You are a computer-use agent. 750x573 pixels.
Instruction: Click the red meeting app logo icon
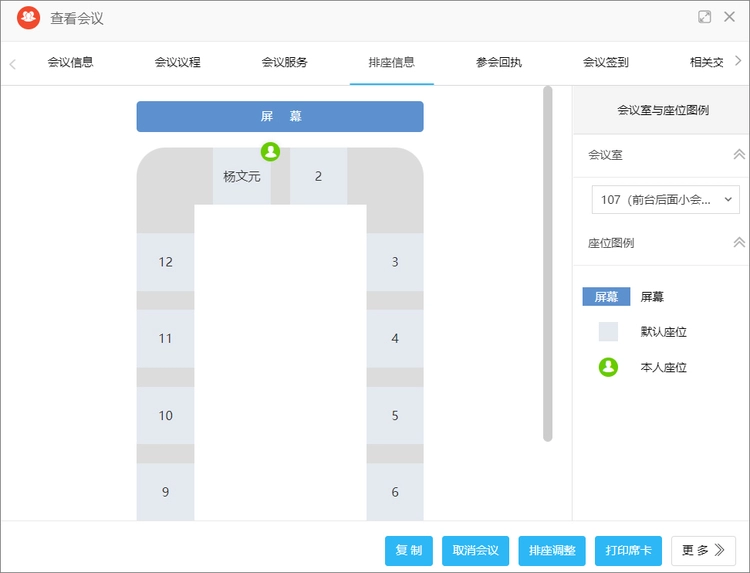coord(28,18)
